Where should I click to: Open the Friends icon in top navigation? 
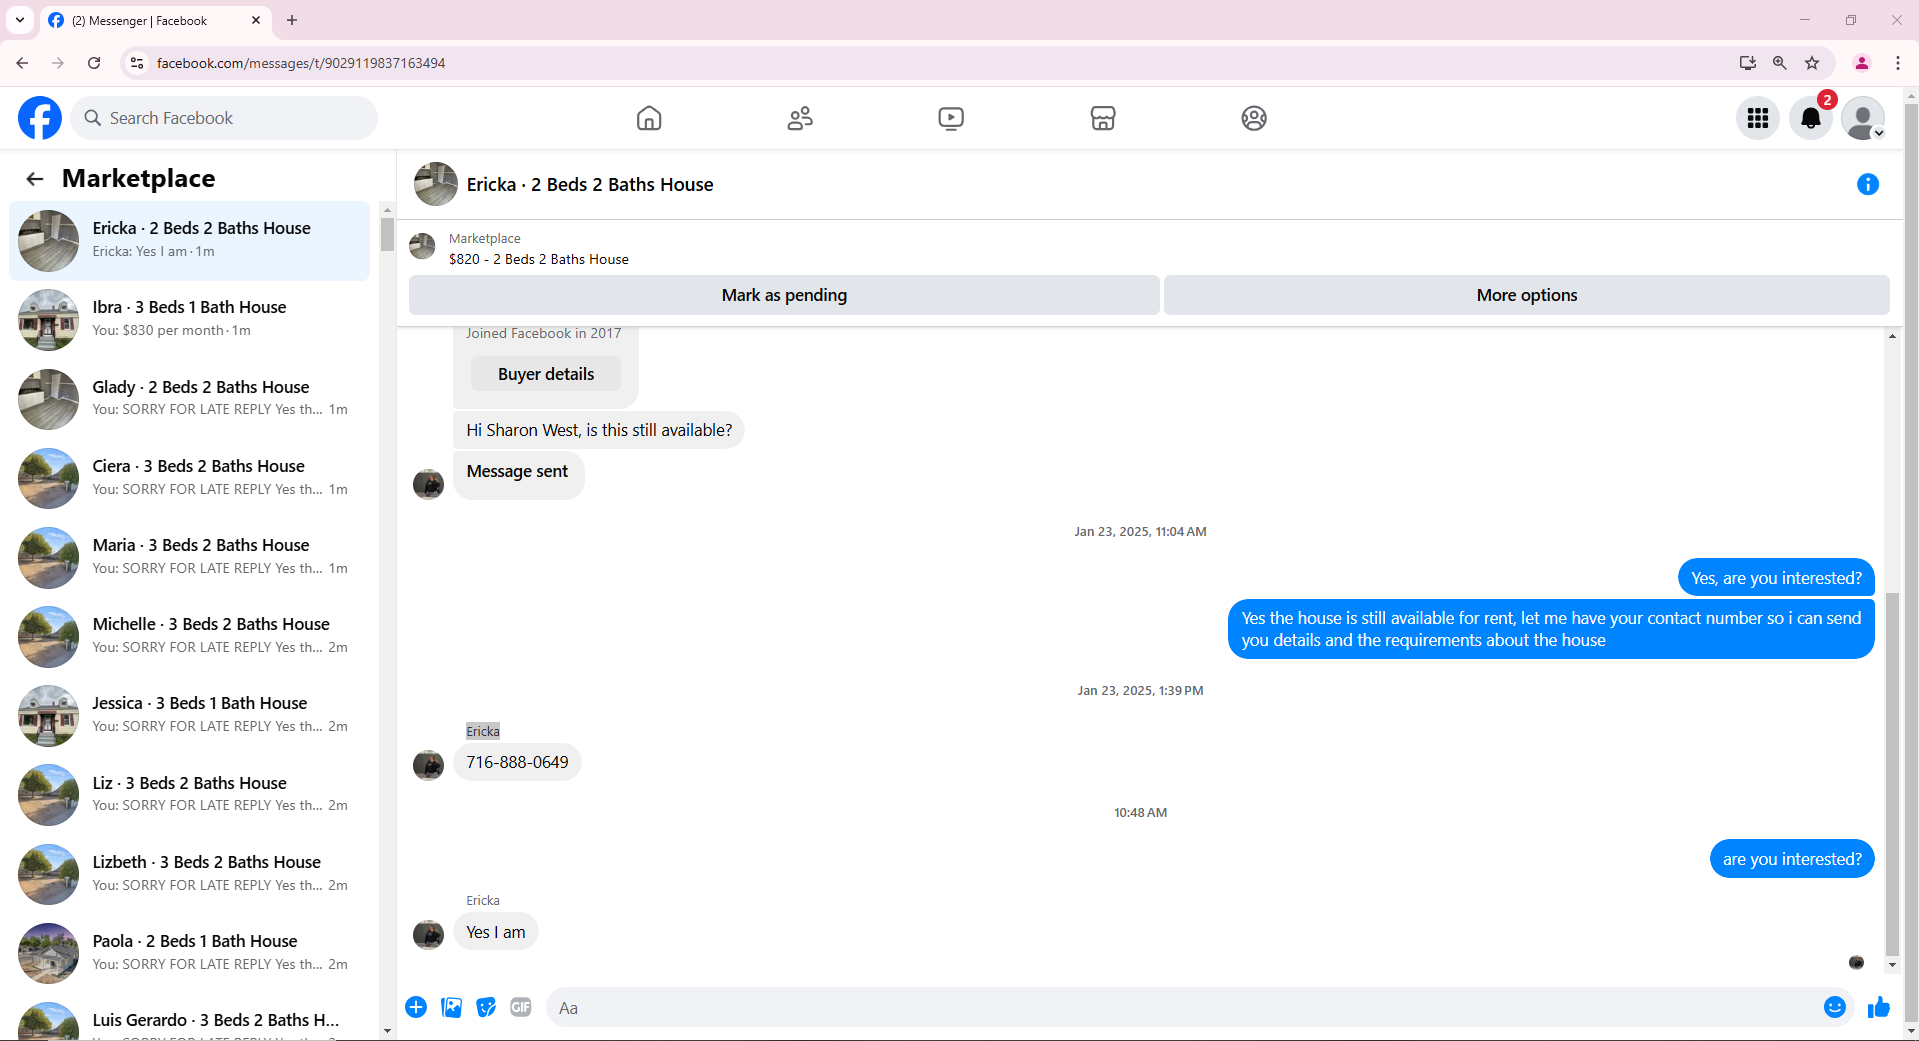800,118
